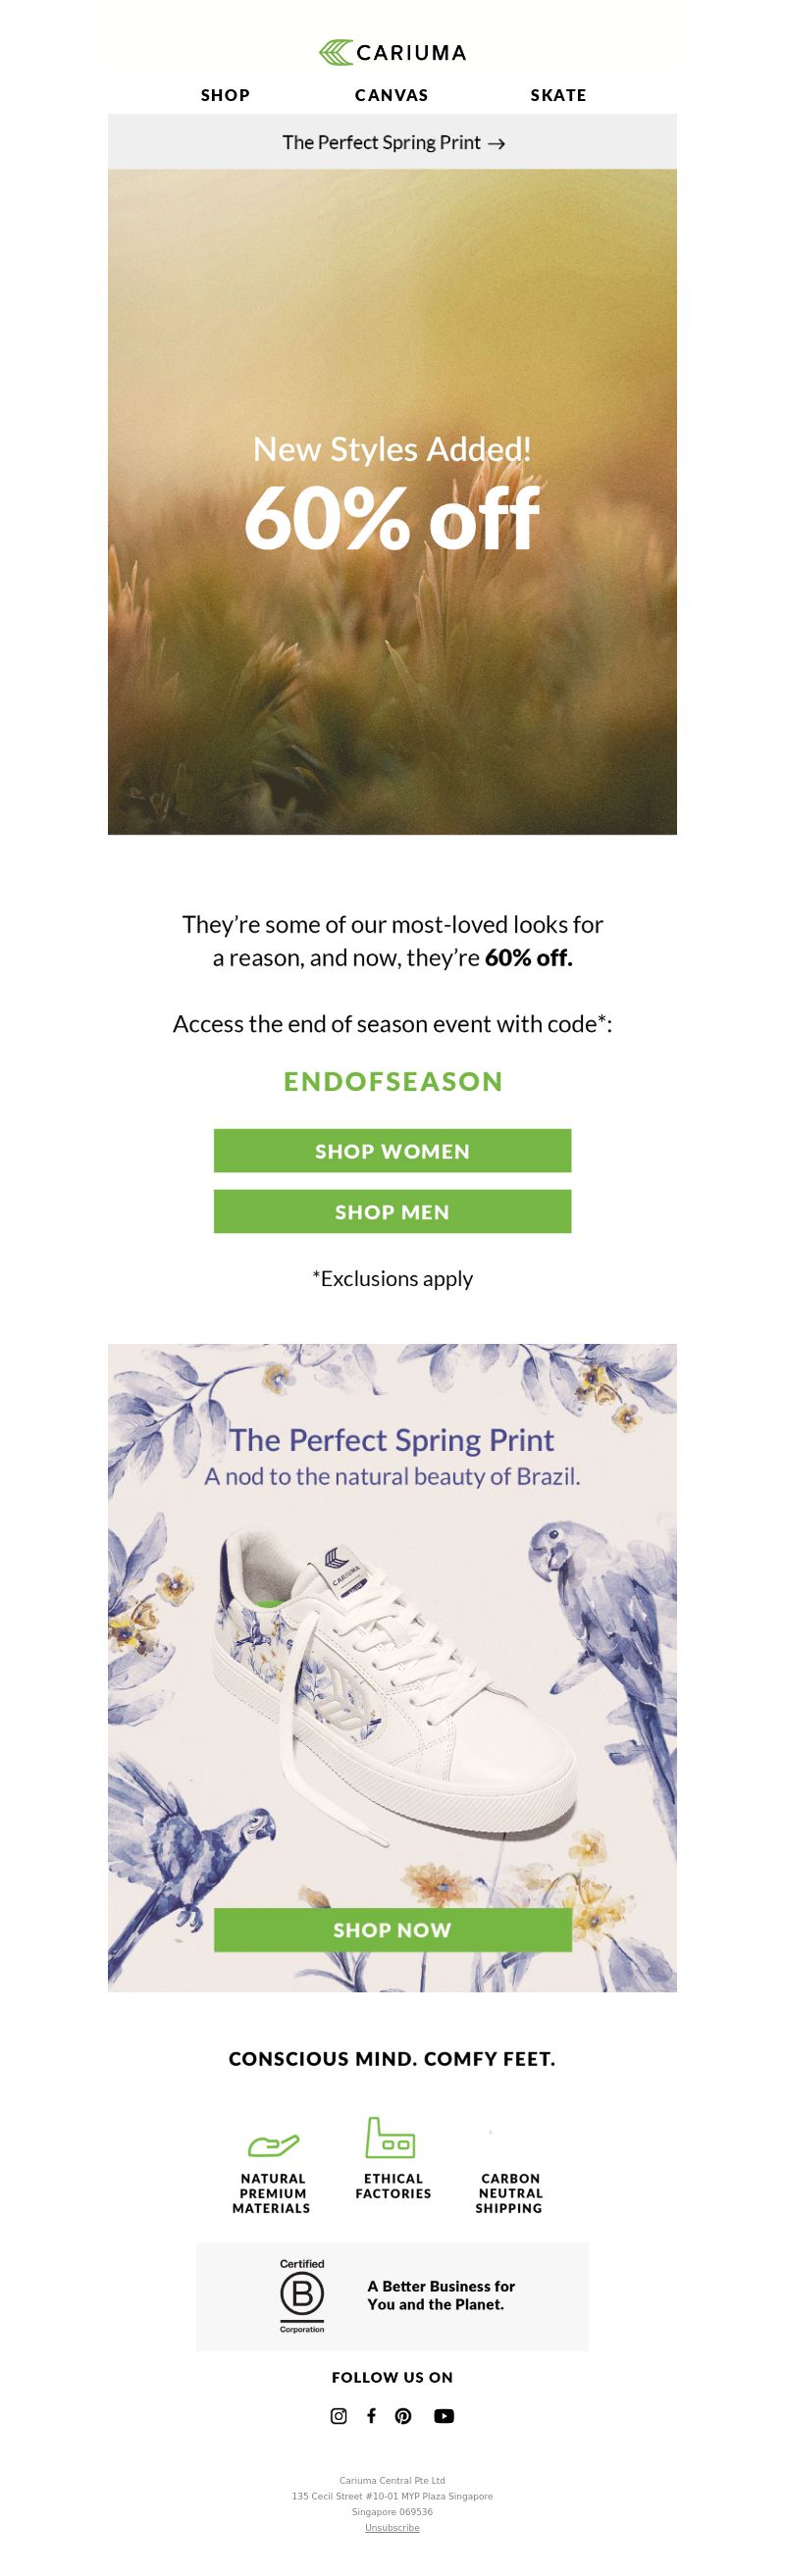Image resolution: width=785 pixels, height=2576 pixels.
Task: Click the Ethical Factories factory icon
Action: click(x=390, y=2137)
